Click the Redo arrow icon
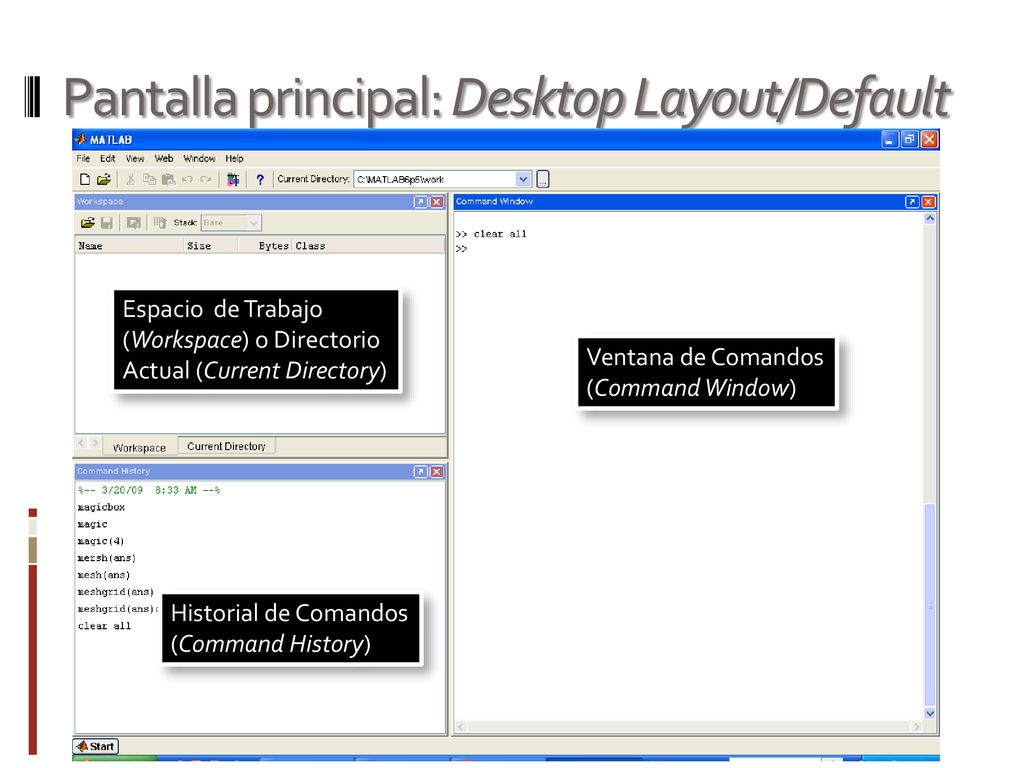The image size is (1024, 768). [206, 179]
